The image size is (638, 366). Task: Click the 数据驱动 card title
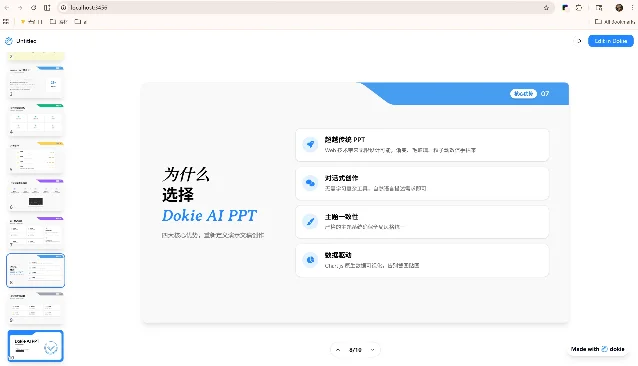coord(338,255)
